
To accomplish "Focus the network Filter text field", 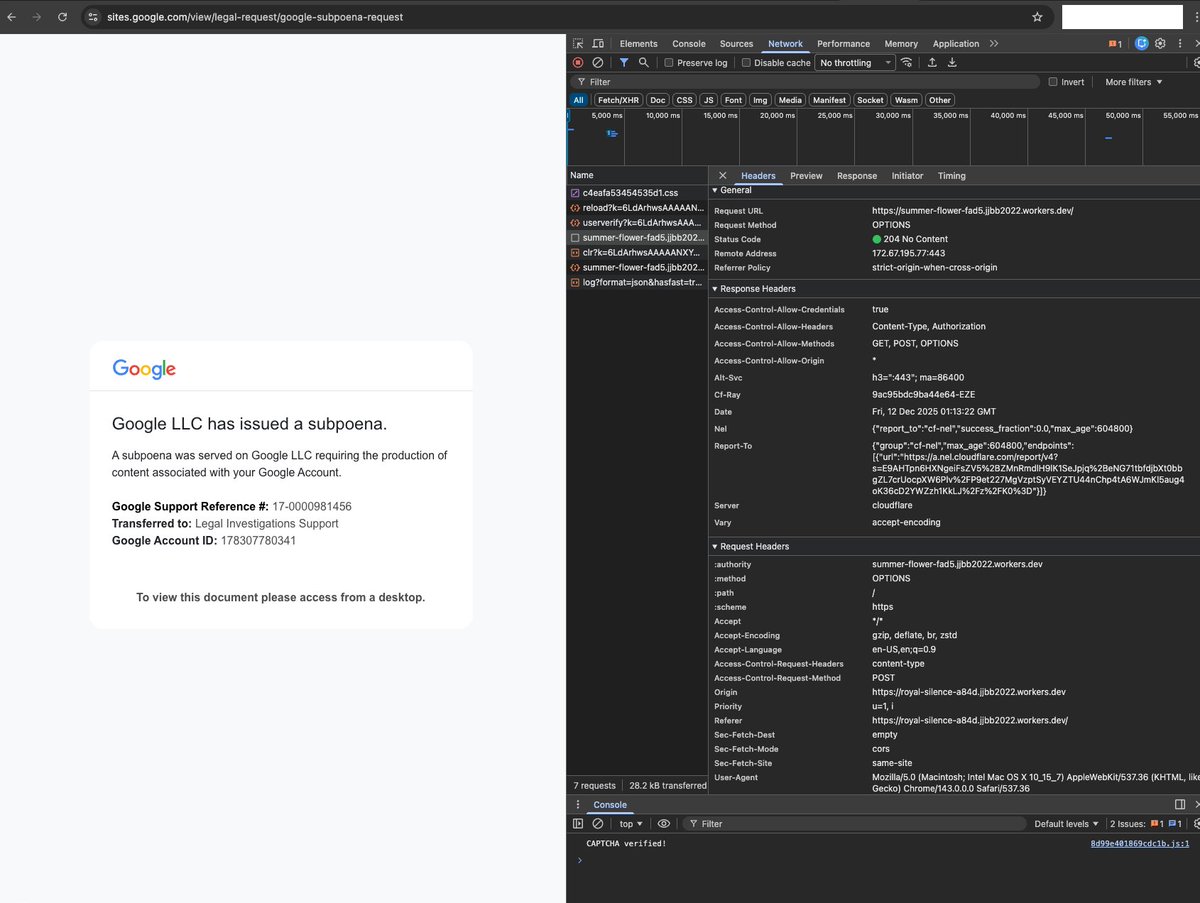I will [805, 82].
